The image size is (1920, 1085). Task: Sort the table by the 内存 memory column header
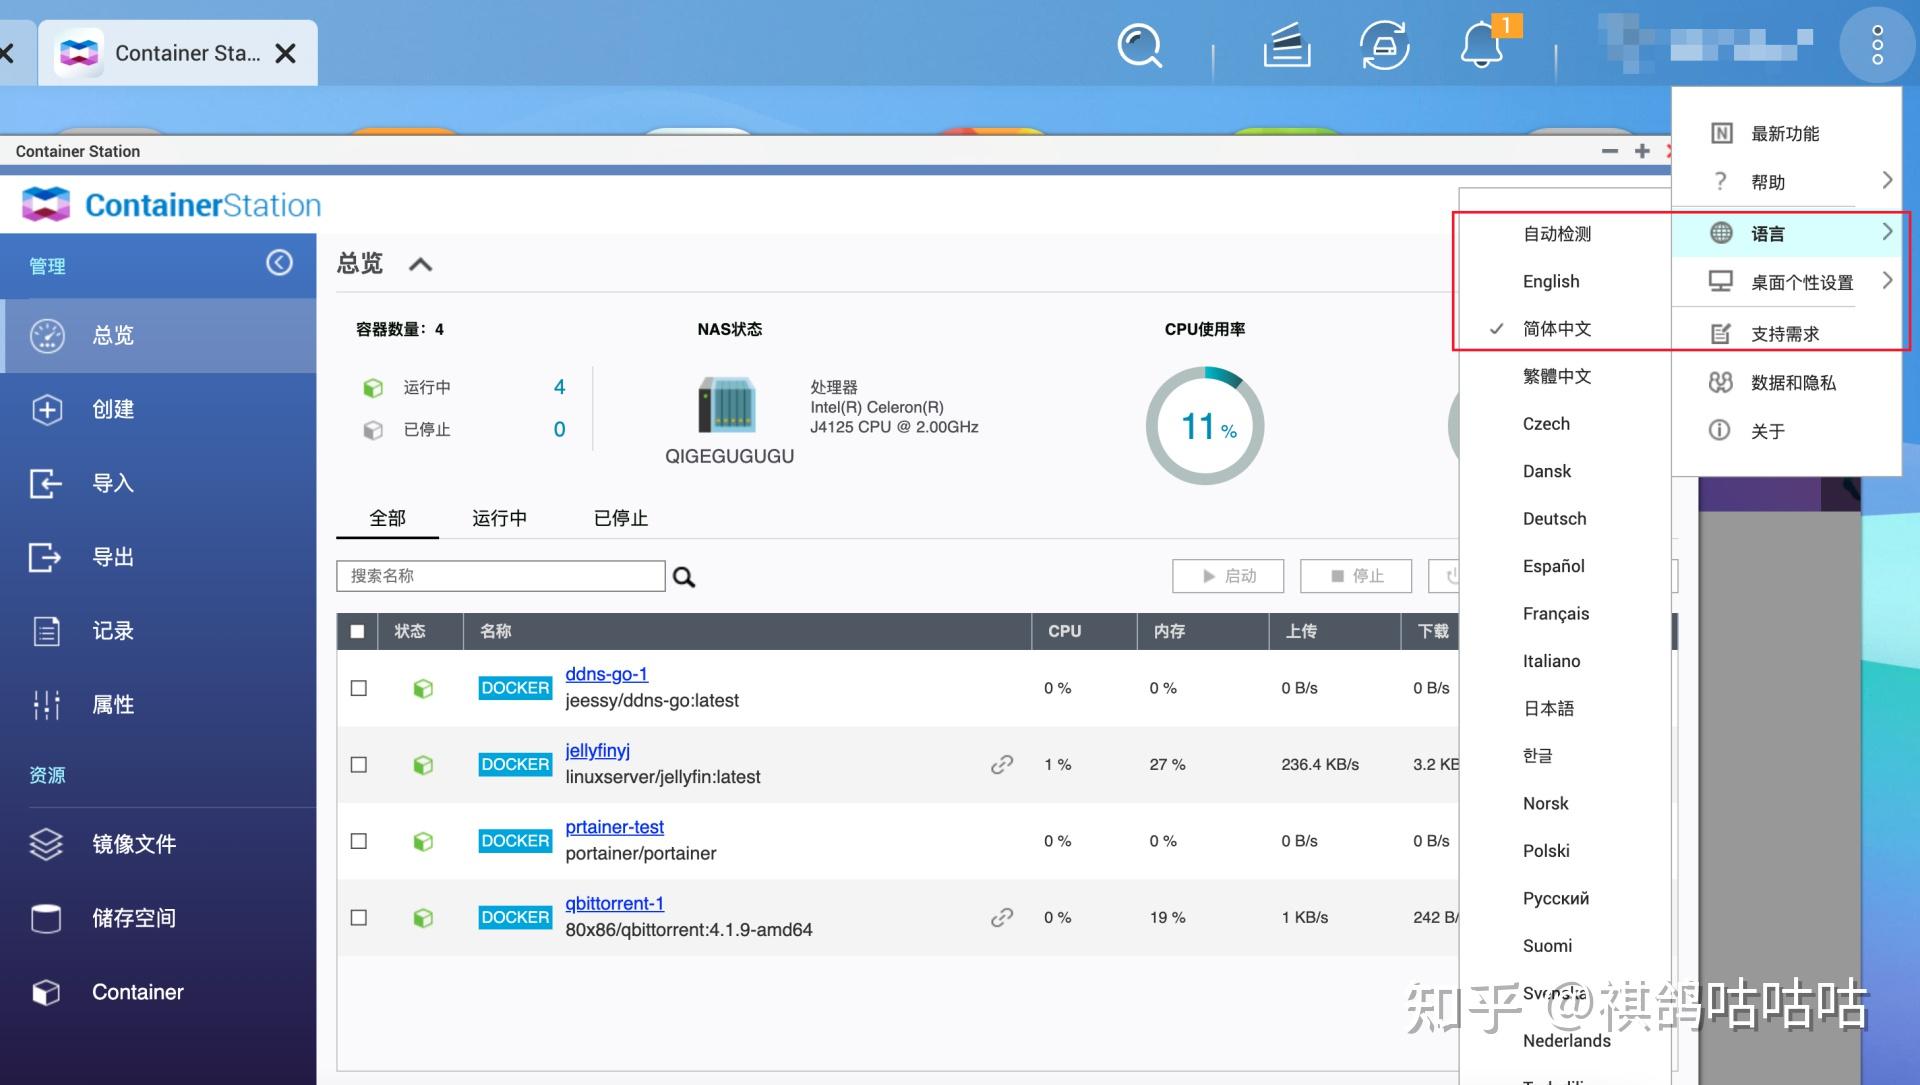coord(1203,631)
